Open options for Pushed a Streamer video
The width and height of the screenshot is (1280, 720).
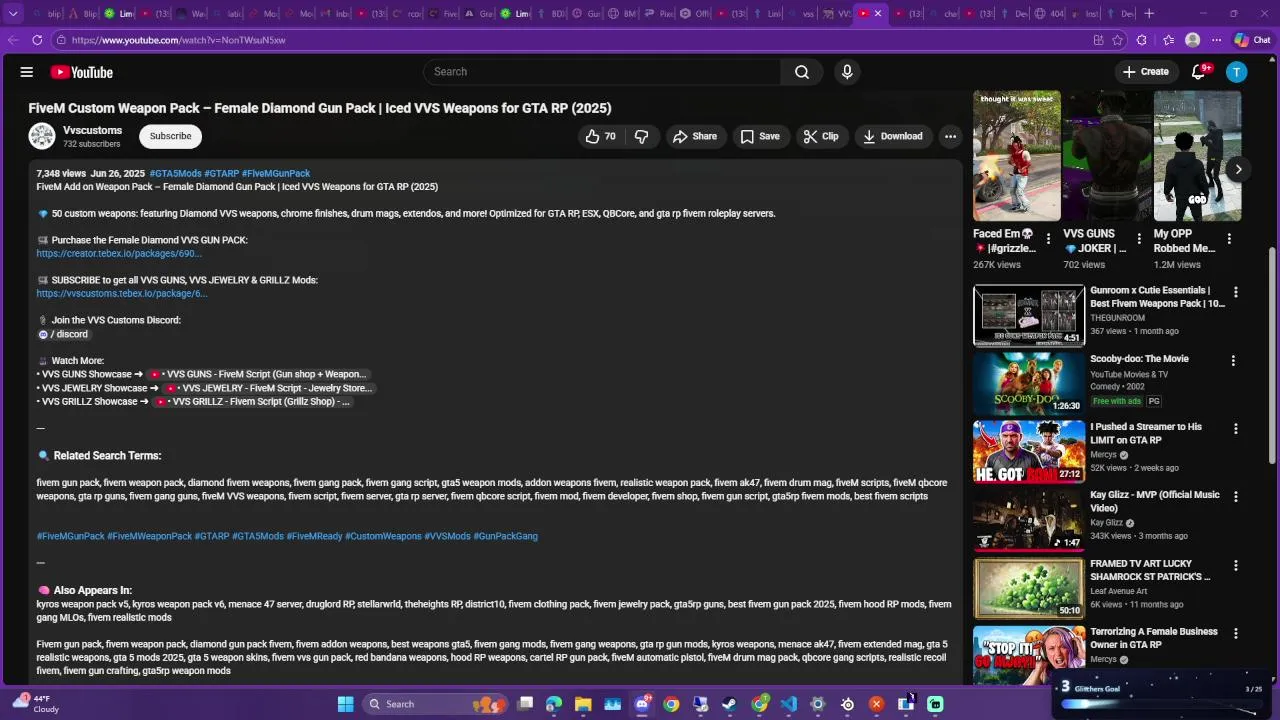click(1235, 428)
